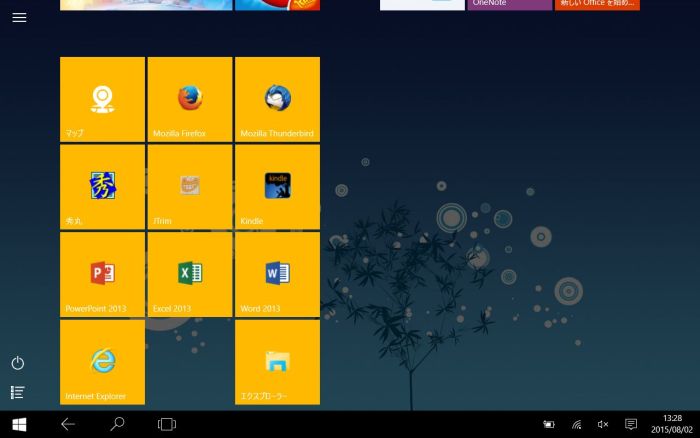Show the All apps list
The width and height of the screenshot is (700, 438).
pos(18,392)
